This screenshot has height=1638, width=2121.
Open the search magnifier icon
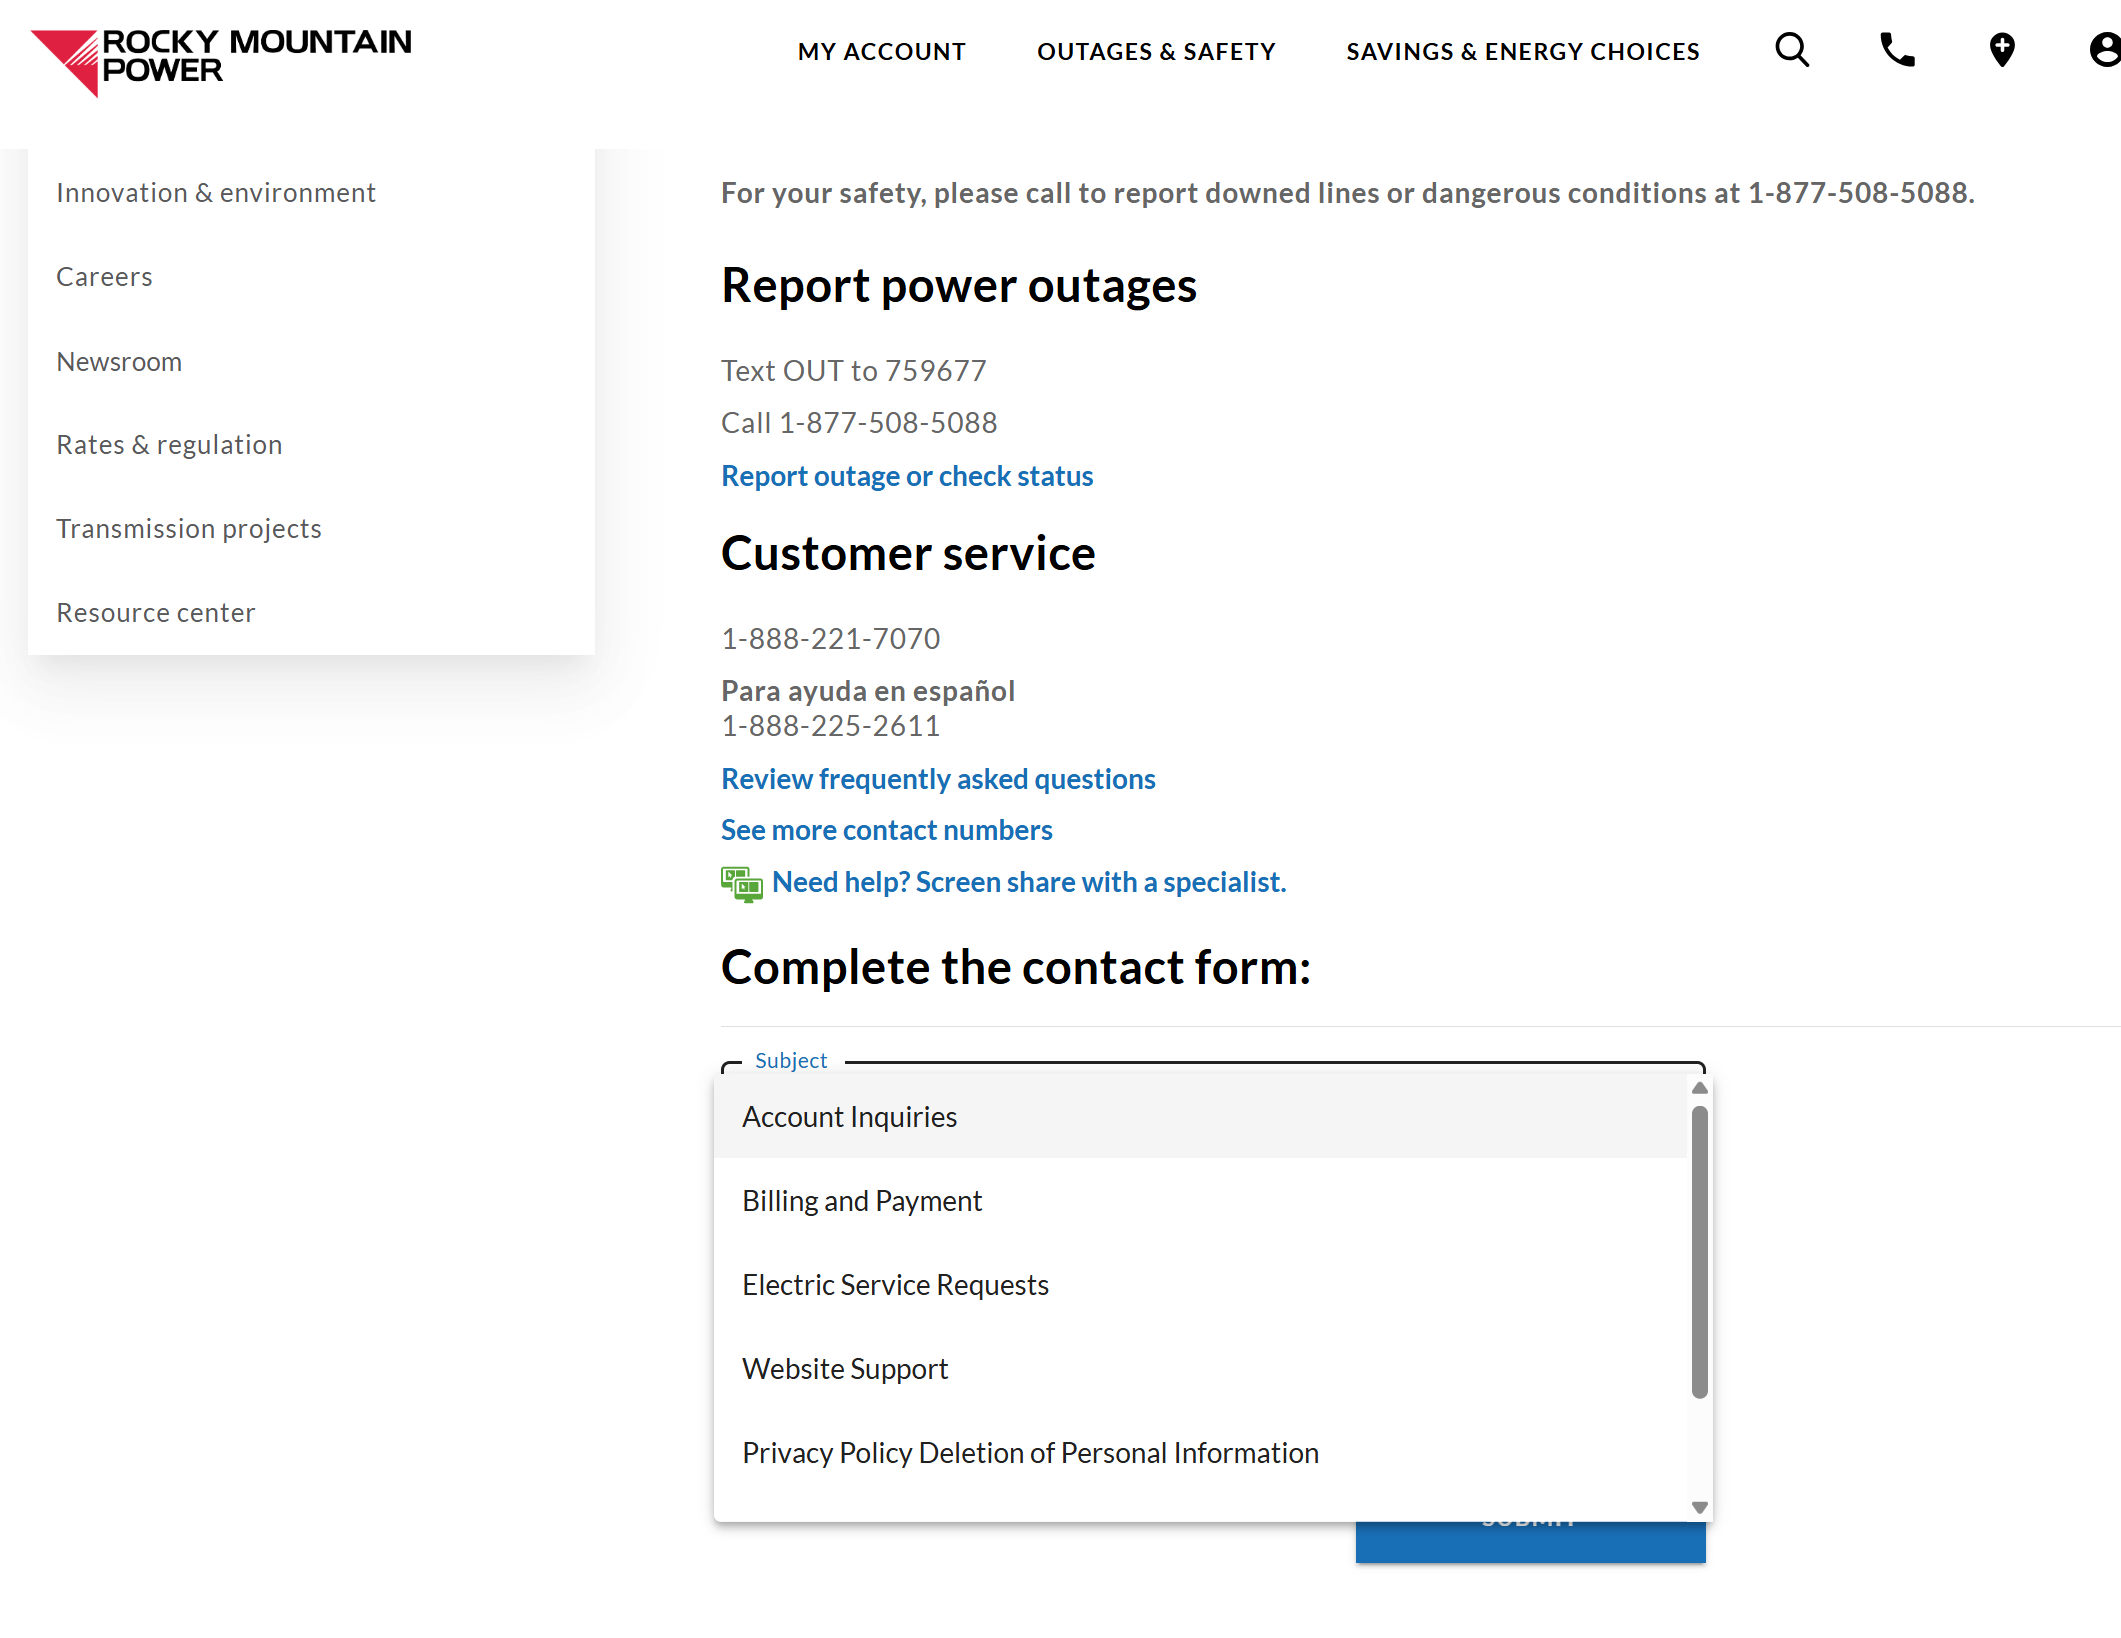coord(1792,50)
